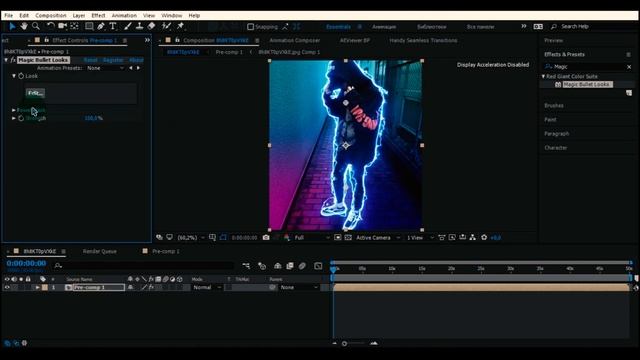Switch to the Essentials workspace

point(338,27)
